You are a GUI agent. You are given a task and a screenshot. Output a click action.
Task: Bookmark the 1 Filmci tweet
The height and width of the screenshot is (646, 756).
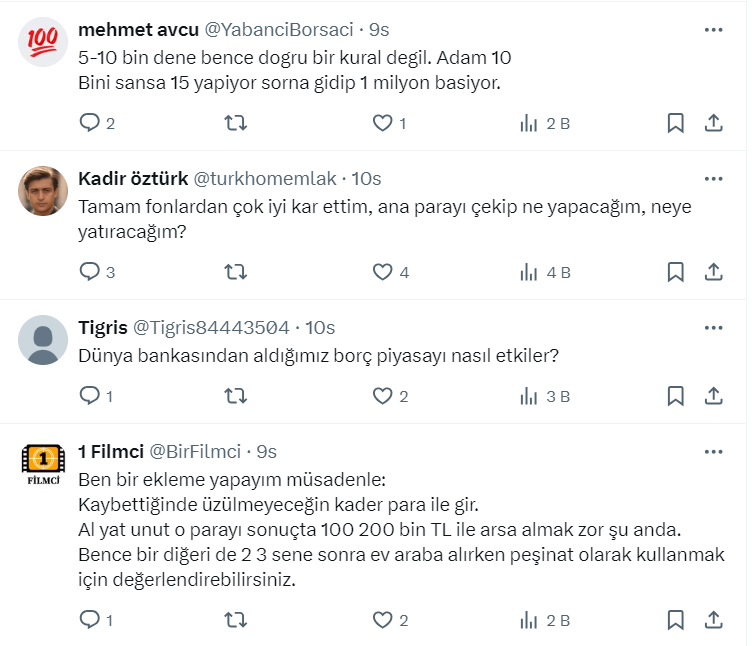(675, 619)
